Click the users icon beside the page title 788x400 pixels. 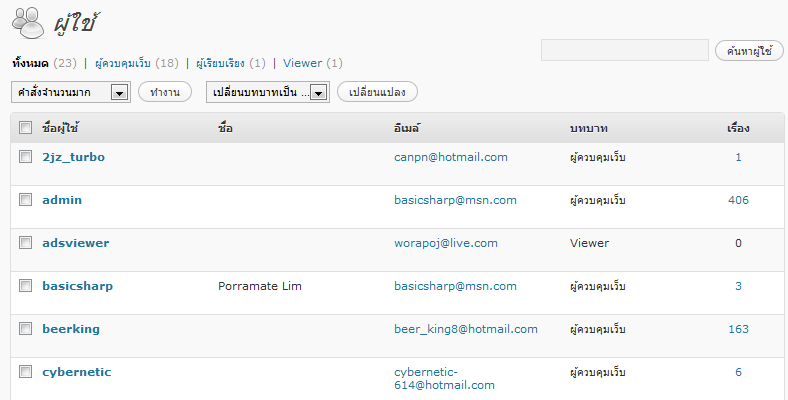(26, 19)
